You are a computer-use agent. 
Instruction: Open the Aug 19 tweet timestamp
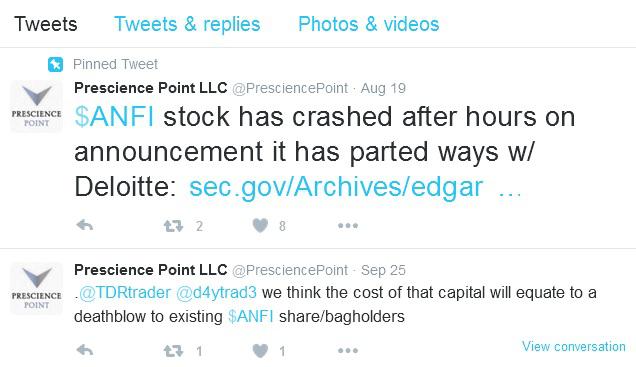[383, 88]
